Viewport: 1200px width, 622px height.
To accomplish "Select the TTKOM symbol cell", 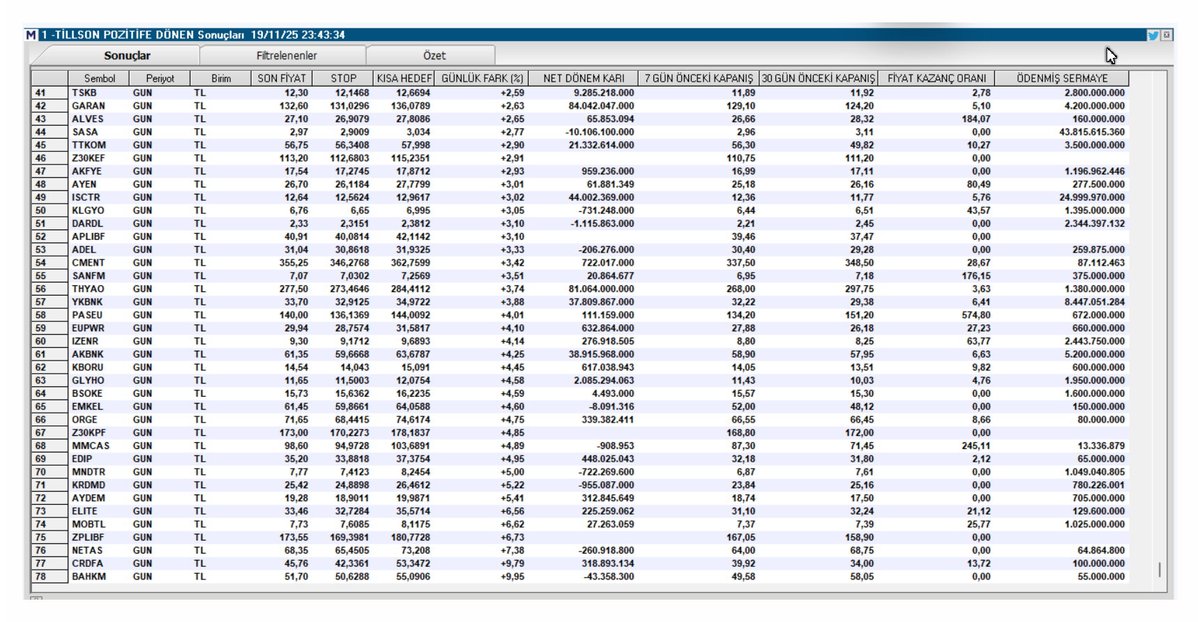I will click(x=98, y=145).
